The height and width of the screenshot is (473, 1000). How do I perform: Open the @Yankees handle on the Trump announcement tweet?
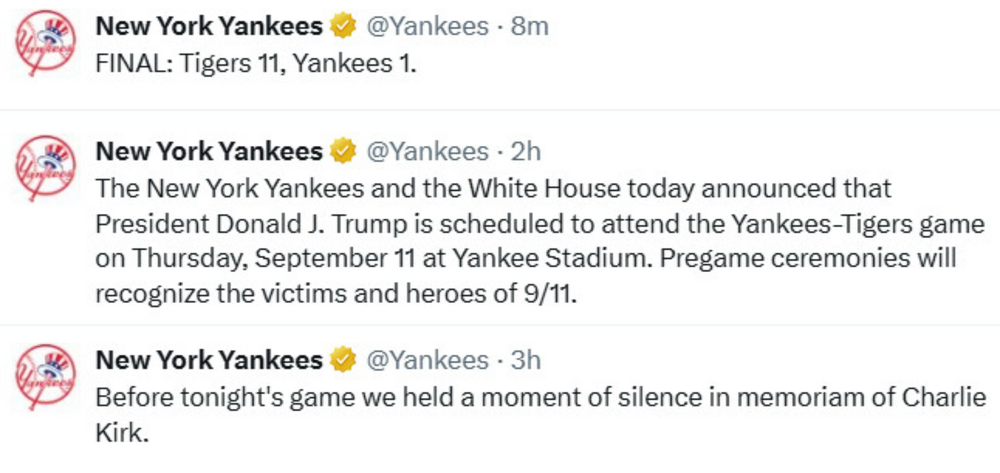[428, 152]
